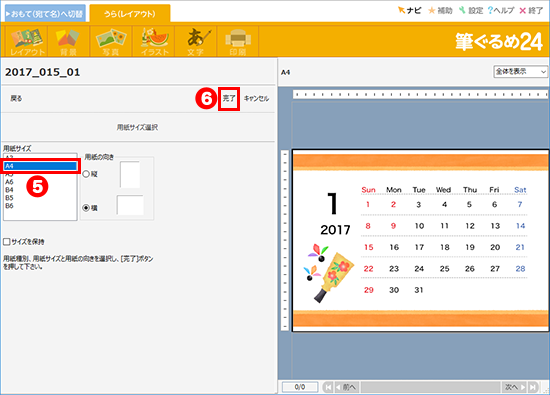Viewport: 550px width, 395px height.
Task: Select the 縦 portrait orientation radio
Action: pyautogui.click(x=86, y=174)
